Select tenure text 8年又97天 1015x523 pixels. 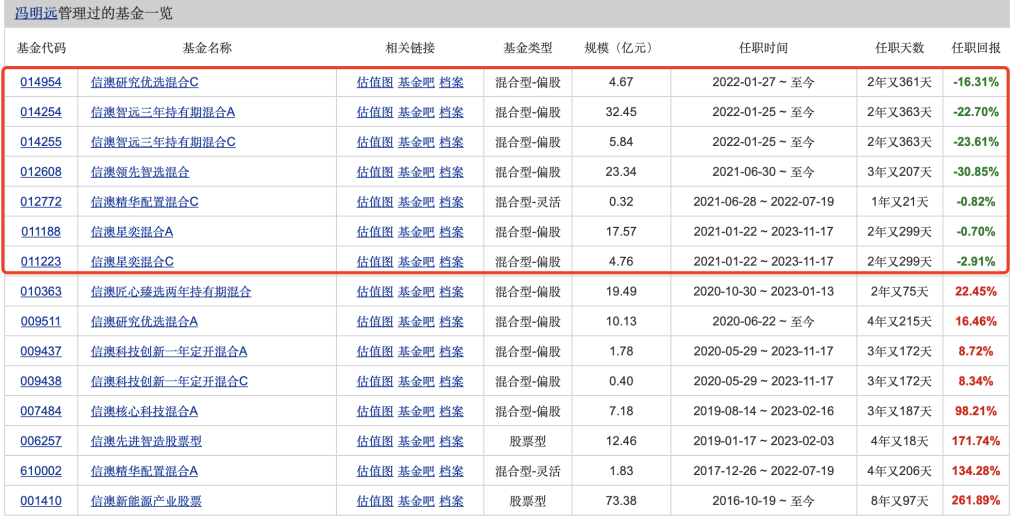[x=899, y=500]
